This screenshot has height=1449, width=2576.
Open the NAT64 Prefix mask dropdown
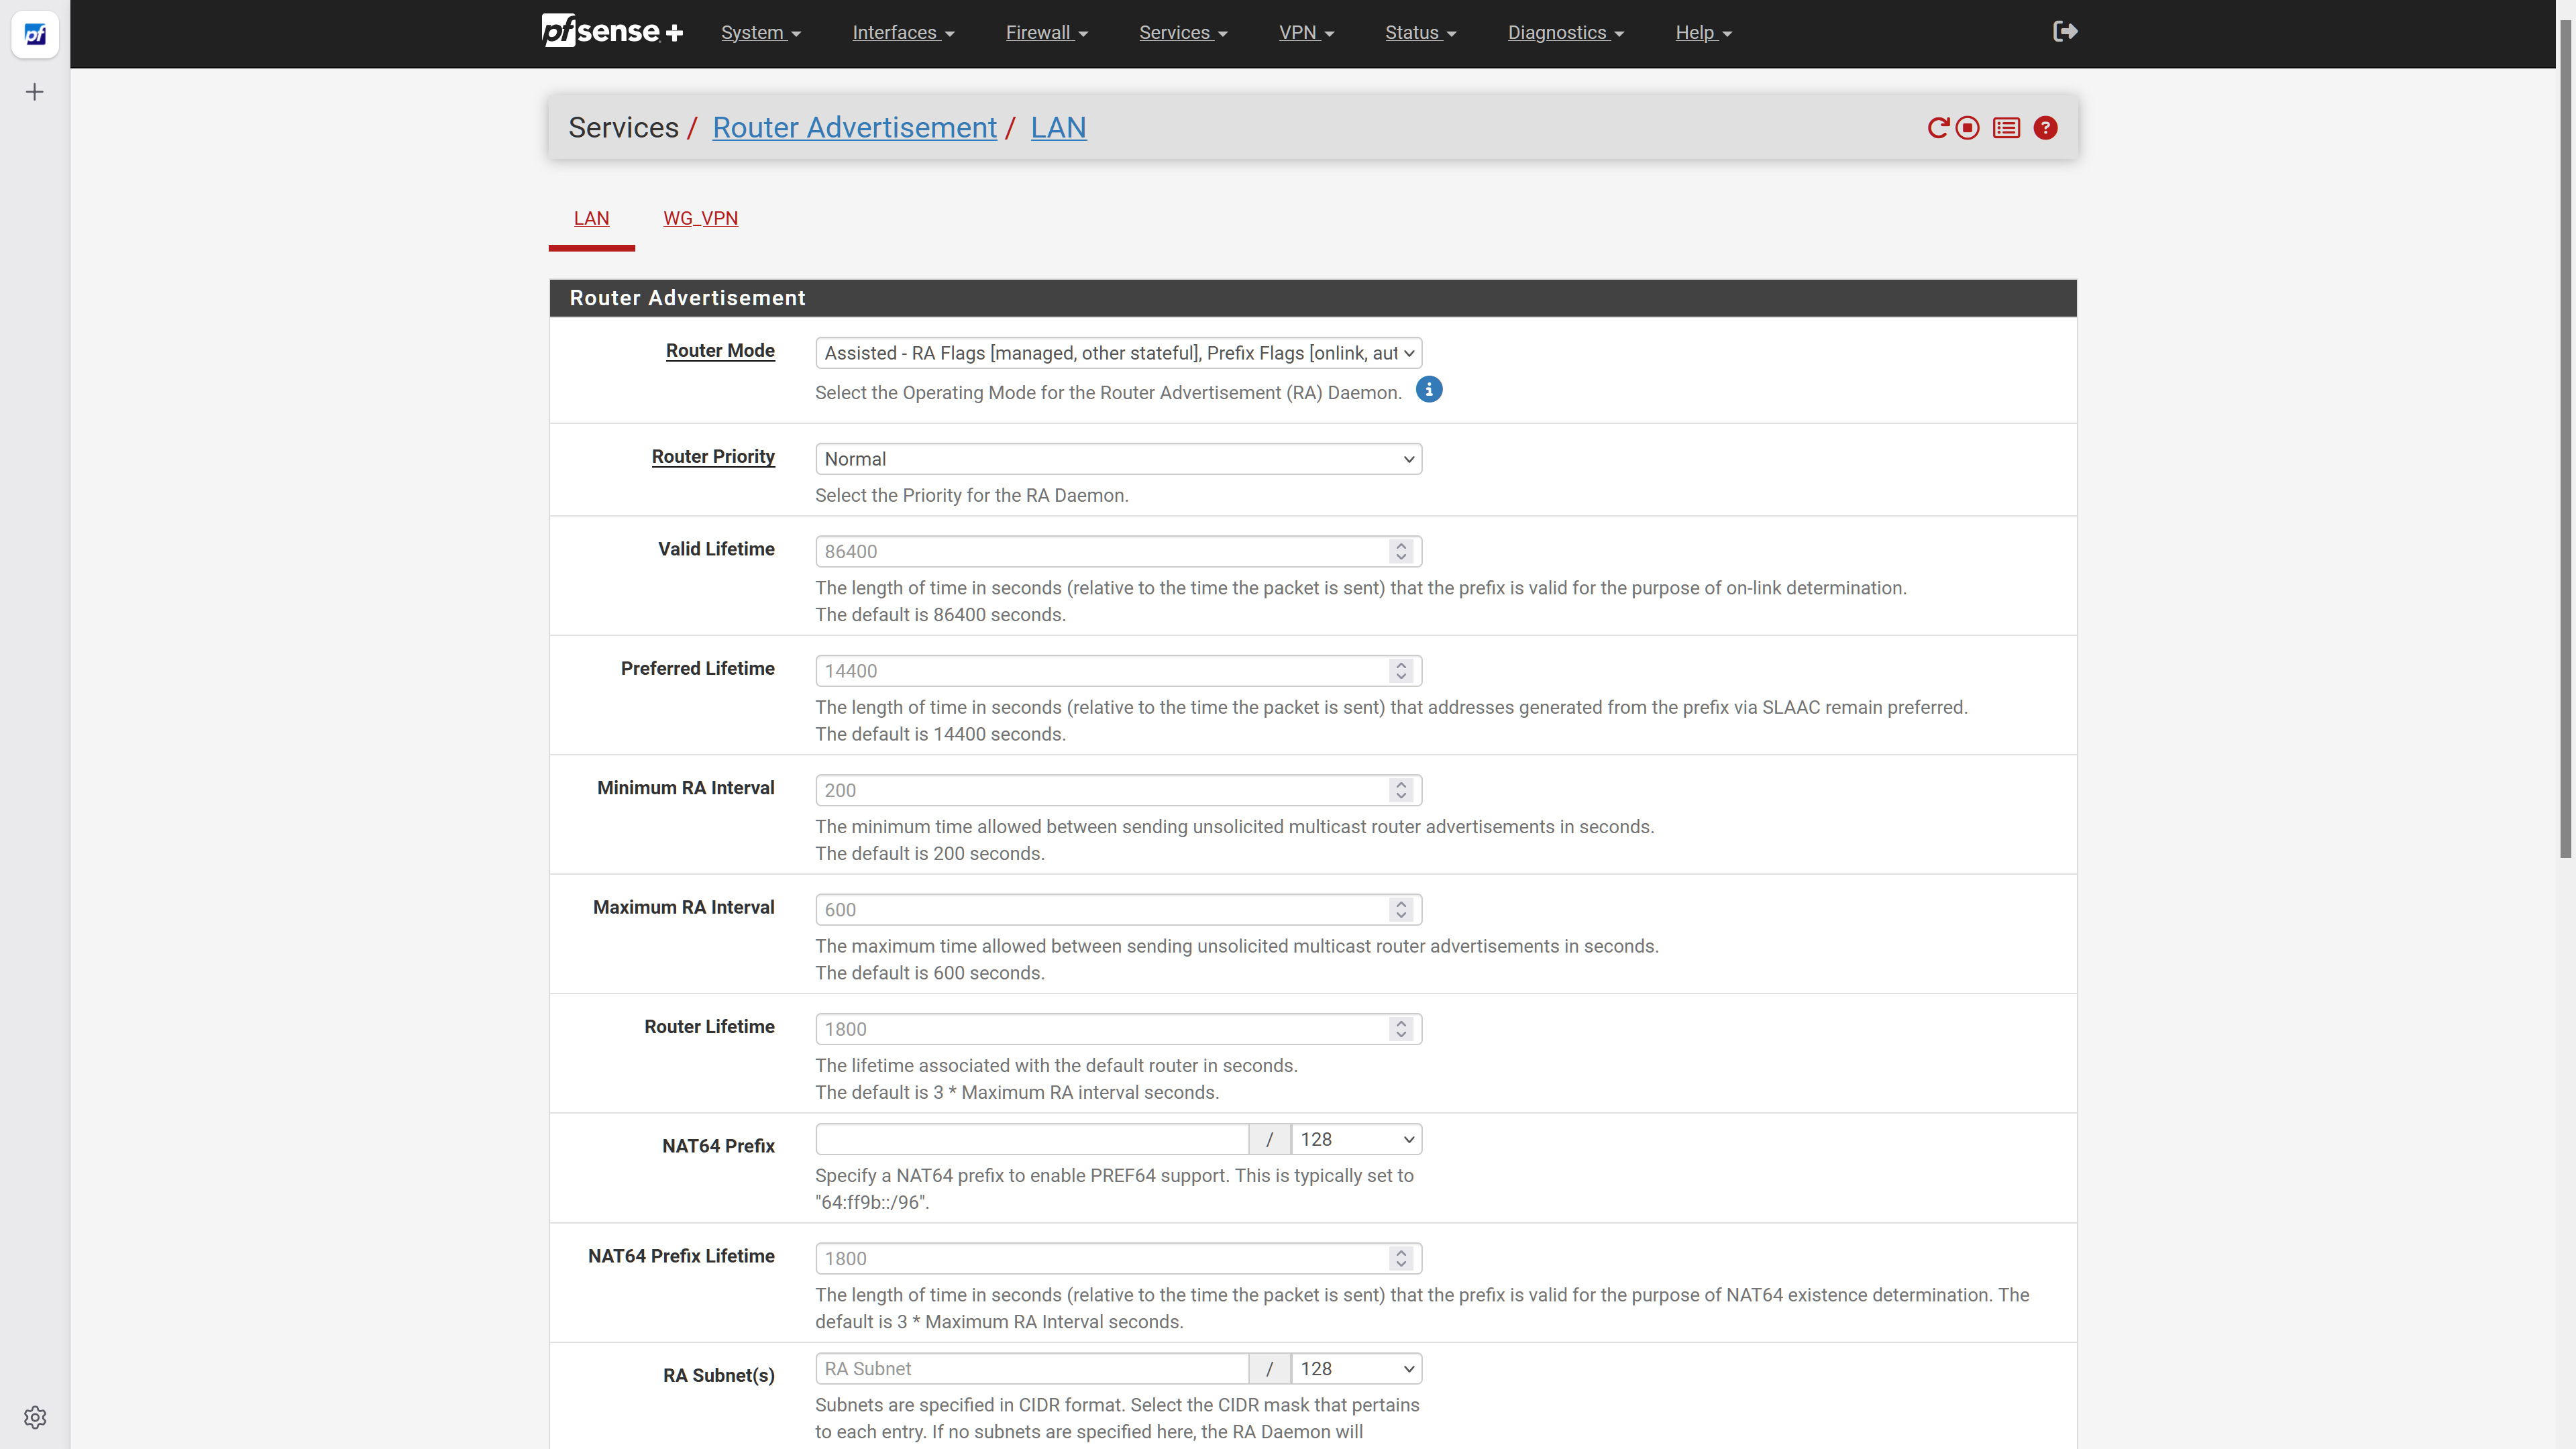click(x=1356, y=1139)
